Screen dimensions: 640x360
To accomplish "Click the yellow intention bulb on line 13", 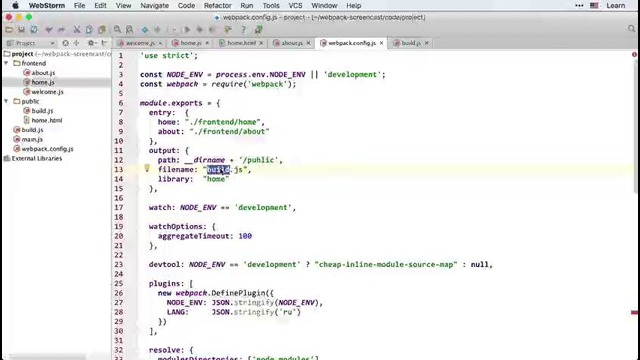I will (147, 168).
